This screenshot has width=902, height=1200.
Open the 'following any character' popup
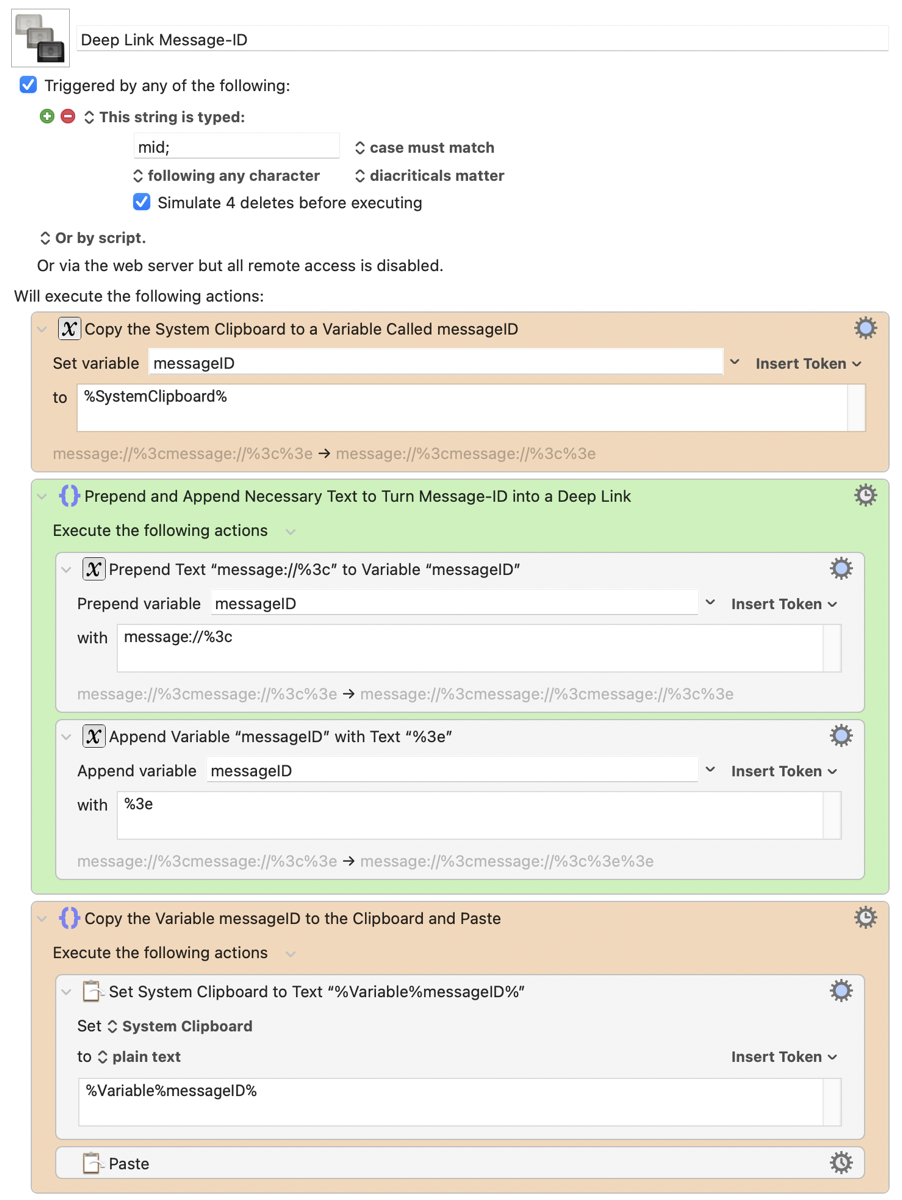226,175
